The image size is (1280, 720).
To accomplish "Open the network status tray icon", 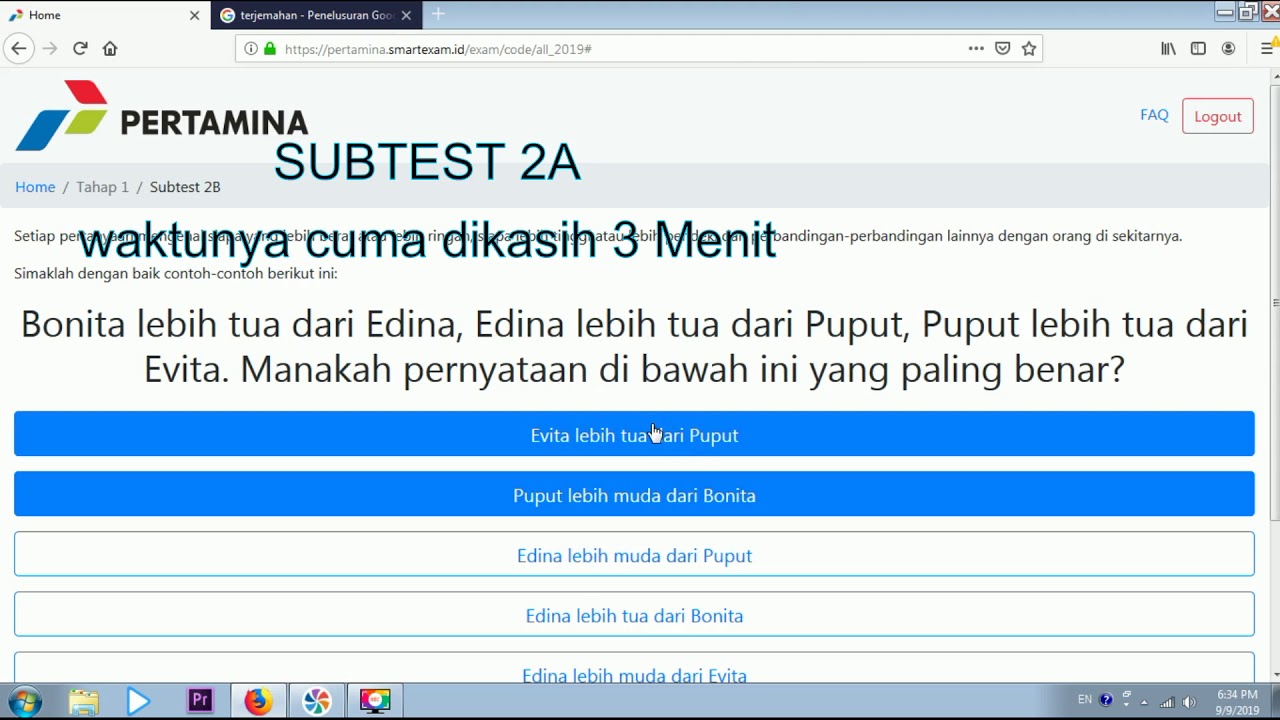I will (x=1167, y=701).
